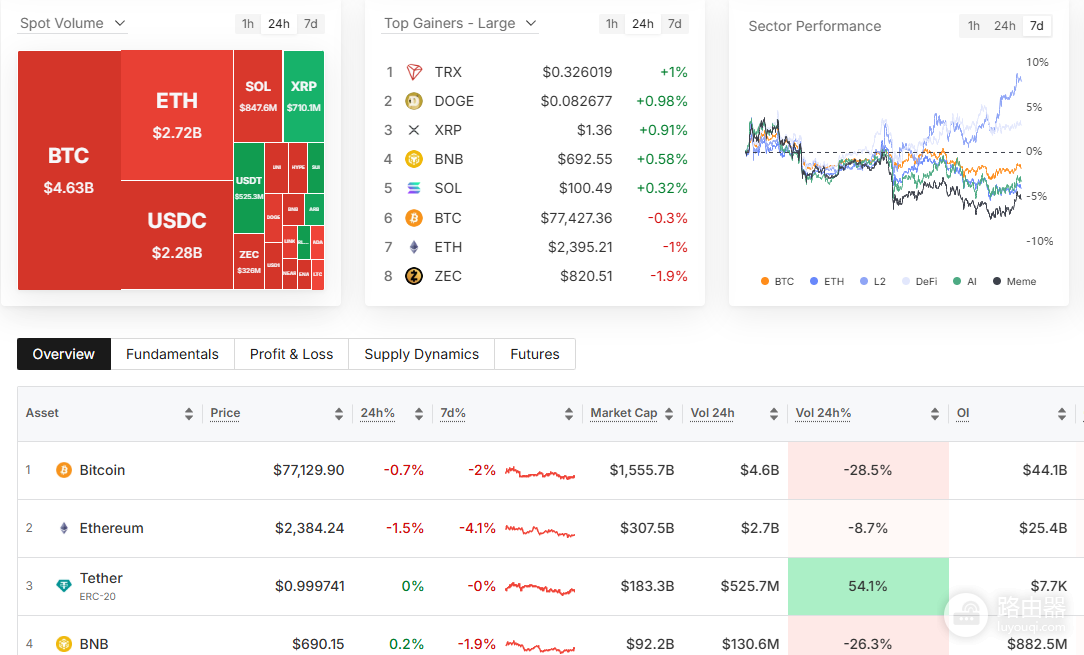Click the ZEC $326M treemap tile
Image resolution: width=1084 pixels, height=655 pixels.
249,261
